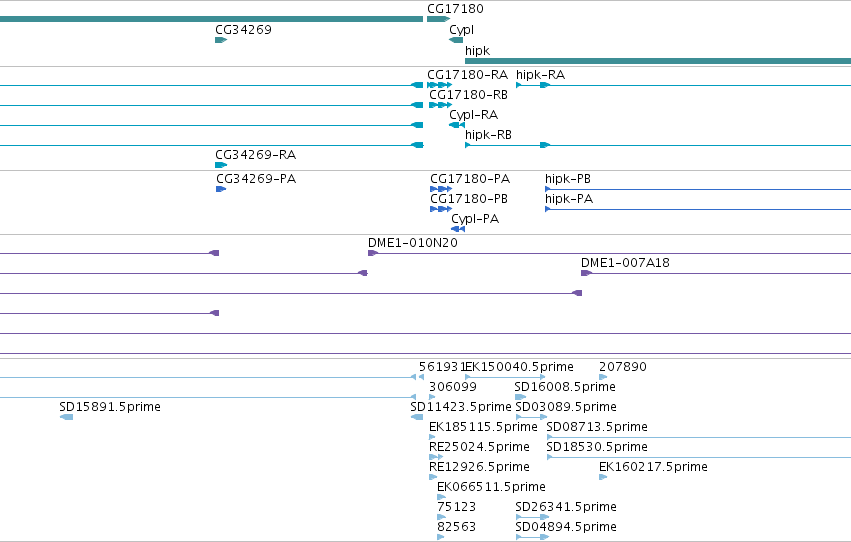Click the 561931 EST label
This screenshot has height=542, width=851.
442,367
